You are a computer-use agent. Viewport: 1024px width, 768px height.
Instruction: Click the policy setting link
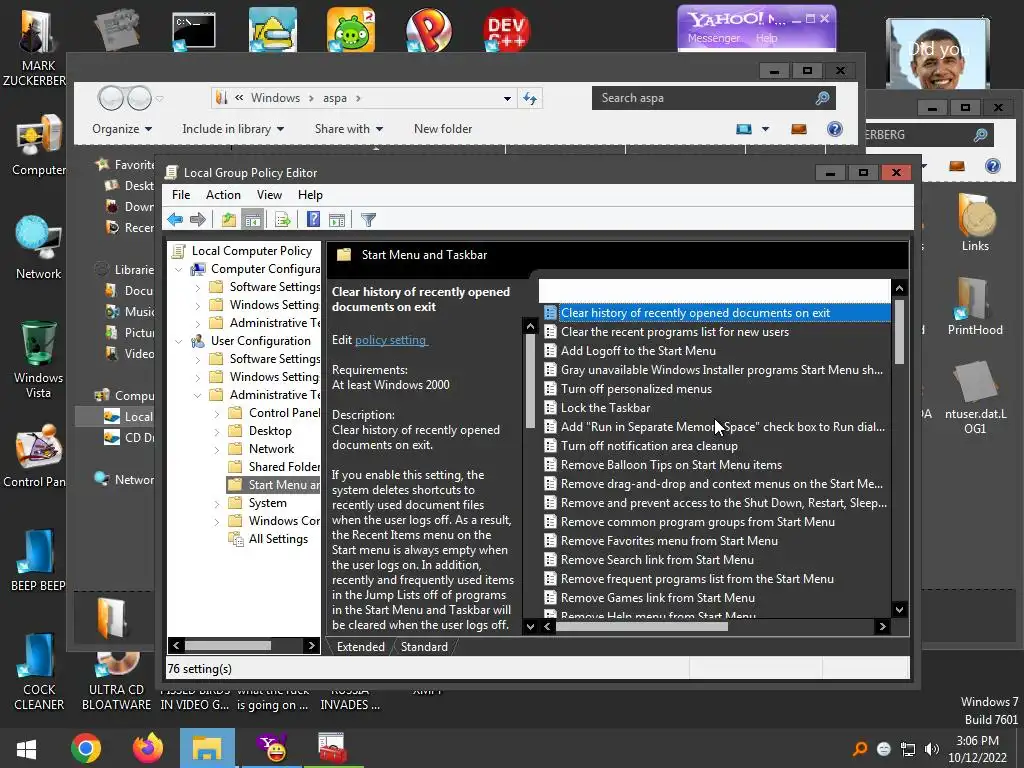(x=391, y=340)
